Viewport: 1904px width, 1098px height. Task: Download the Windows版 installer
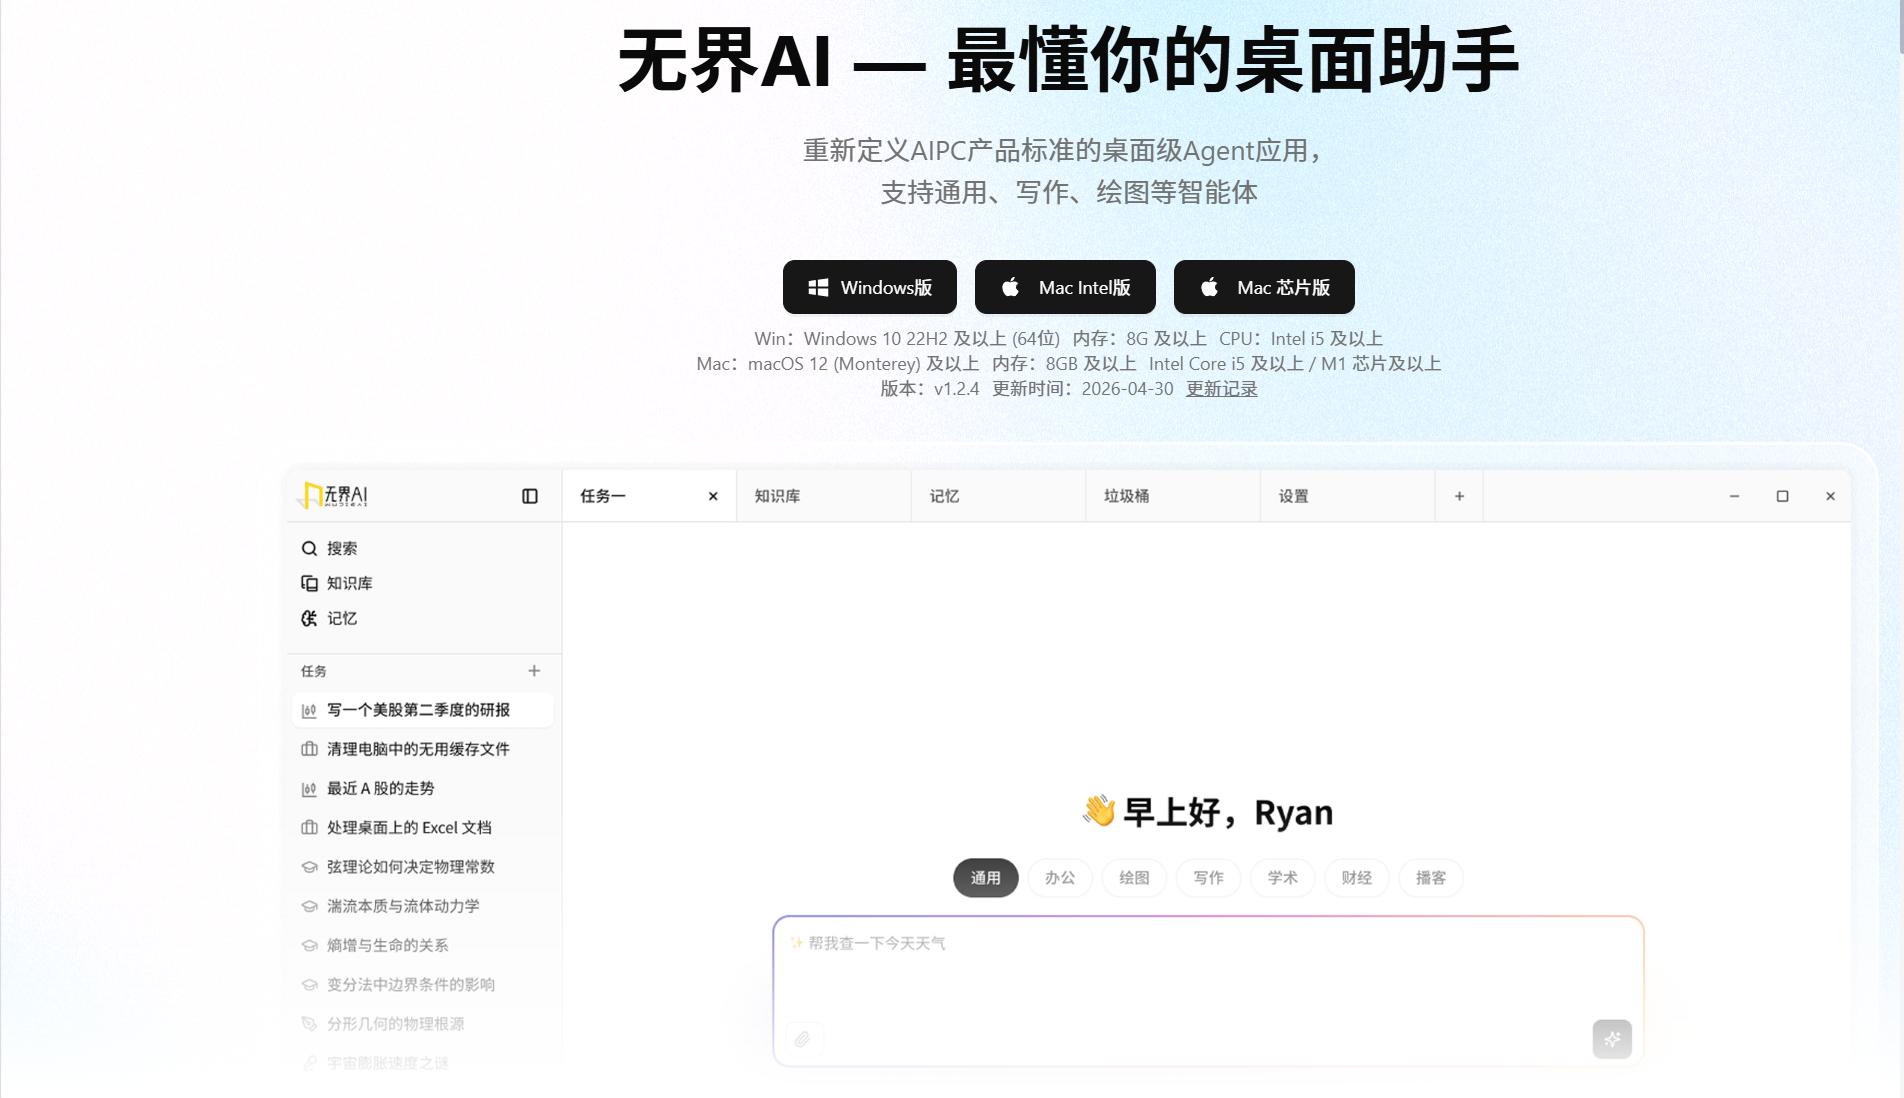pos(869,287)
